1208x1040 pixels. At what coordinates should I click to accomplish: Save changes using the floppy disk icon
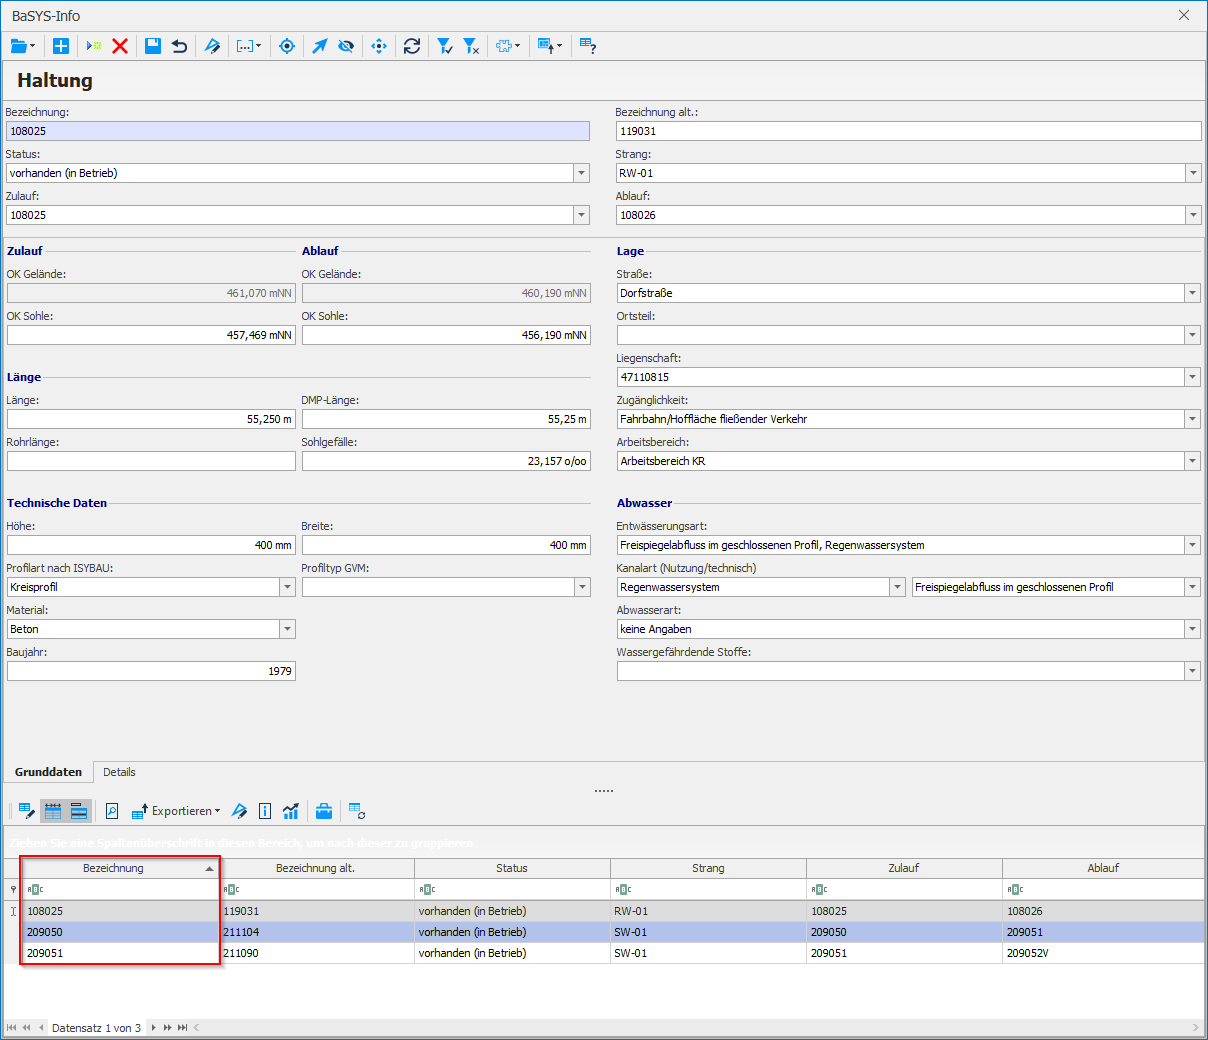[153, 46]
